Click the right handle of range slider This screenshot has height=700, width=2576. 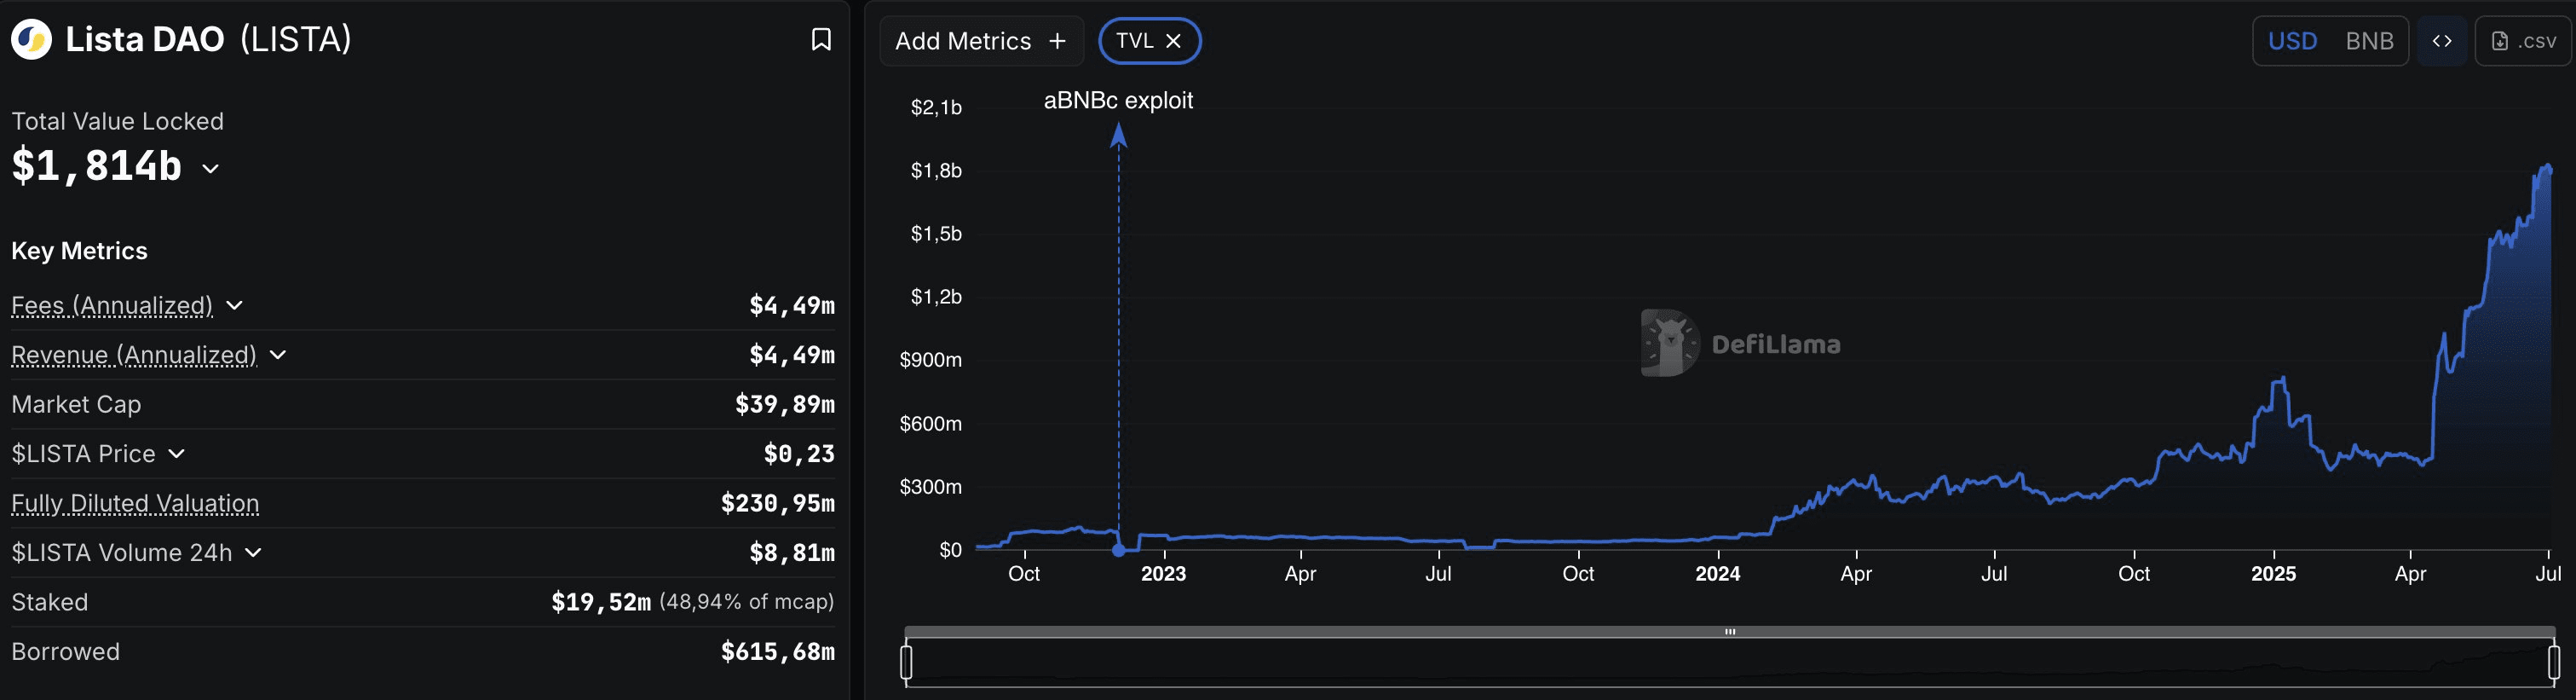click(x=2553, y=662)
